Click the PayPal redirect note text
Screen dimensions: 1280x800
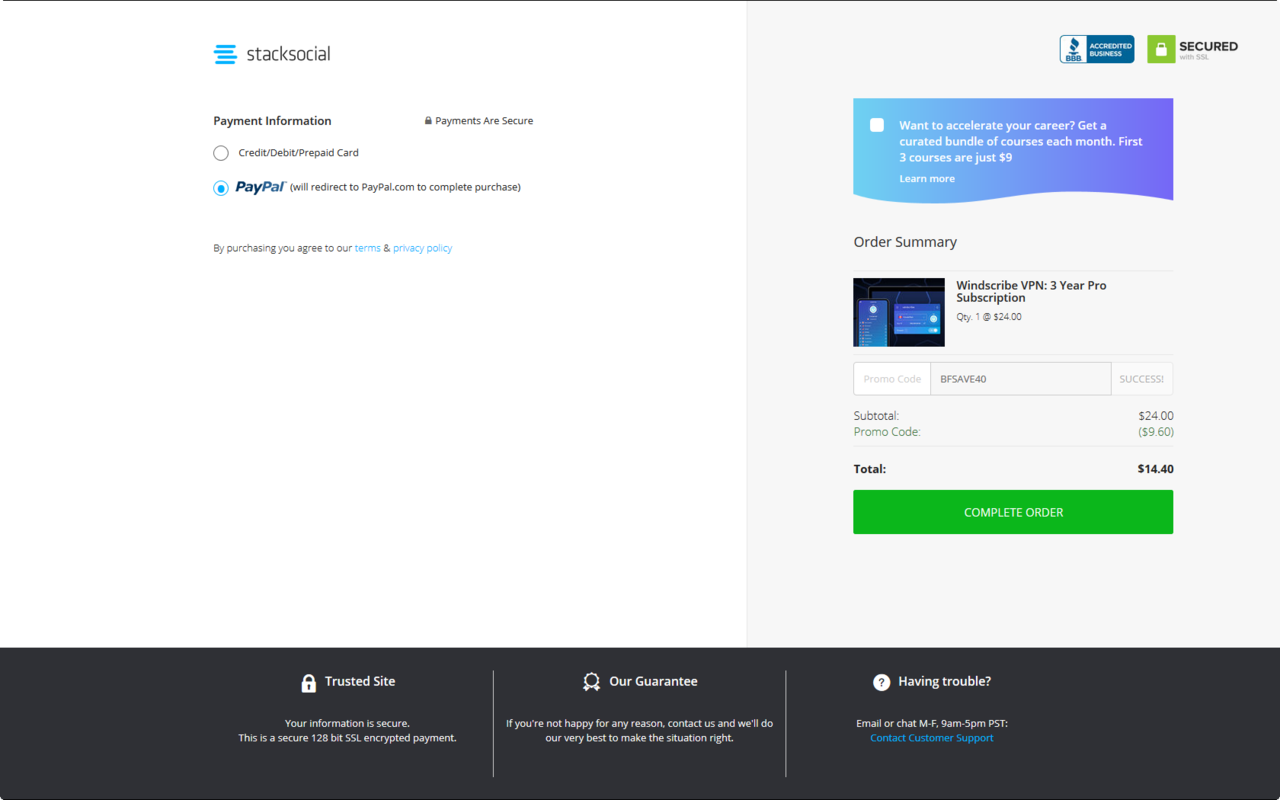405,187
